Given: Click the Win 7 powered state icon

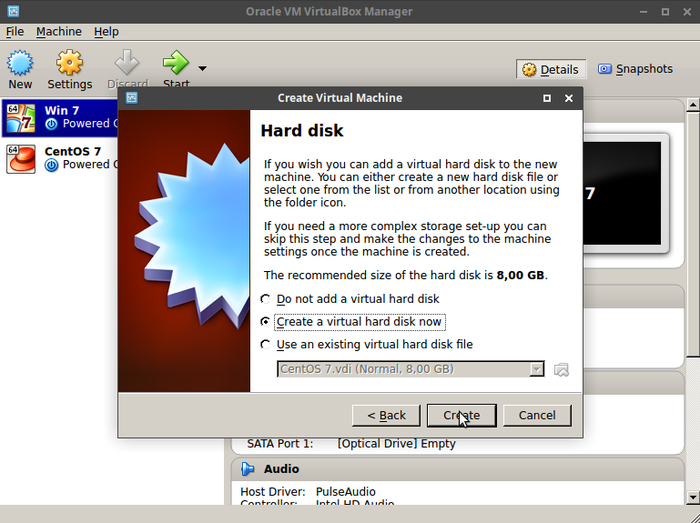Looking at the screenshot, I should tap(51, 124).
